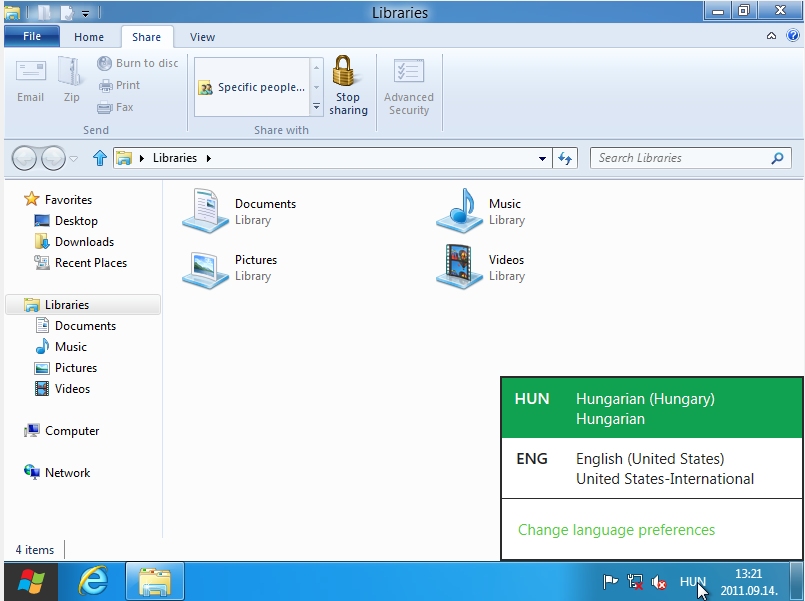Screen dimensions: 805x601
Task: Click the Email button in Send group
Action: coord(30,81)
